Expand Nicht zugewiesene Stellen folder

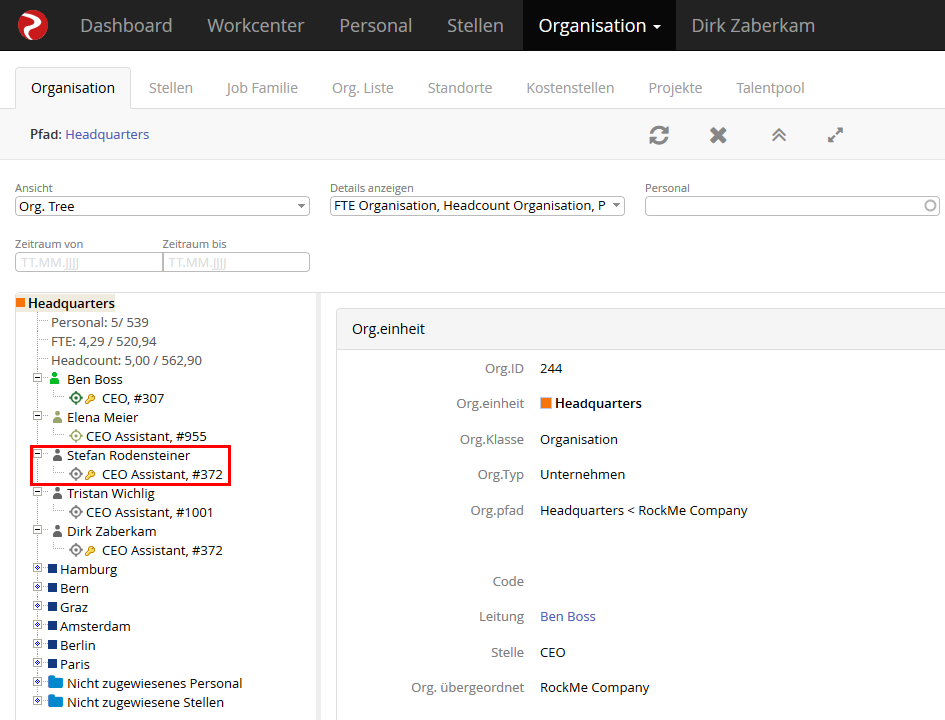[37, 701]
